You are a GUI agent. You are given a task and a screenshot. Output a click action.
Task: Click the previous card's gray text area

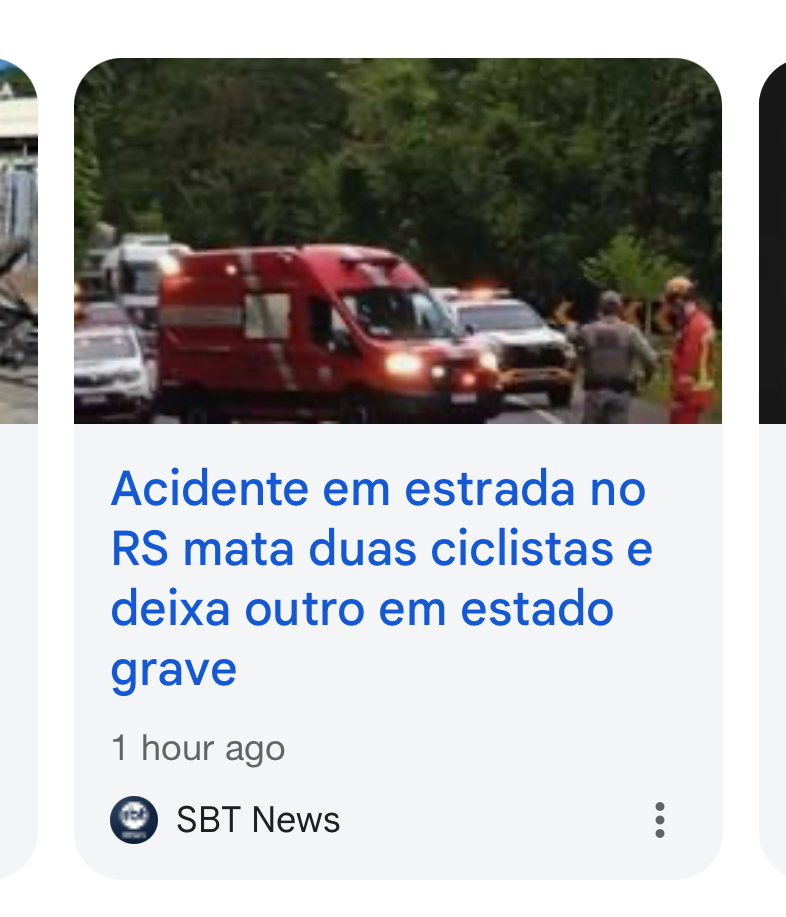(19, 649)
